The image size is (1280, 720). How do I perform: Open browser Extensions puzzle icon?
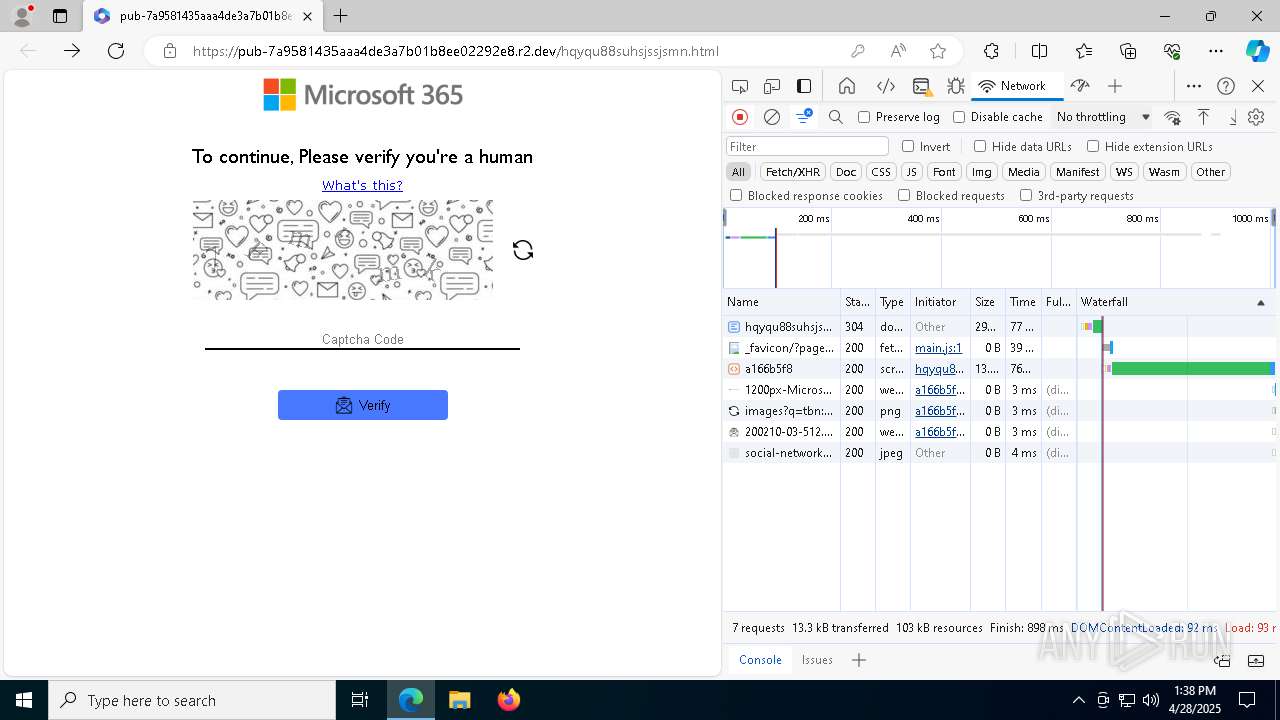[991, 51]
